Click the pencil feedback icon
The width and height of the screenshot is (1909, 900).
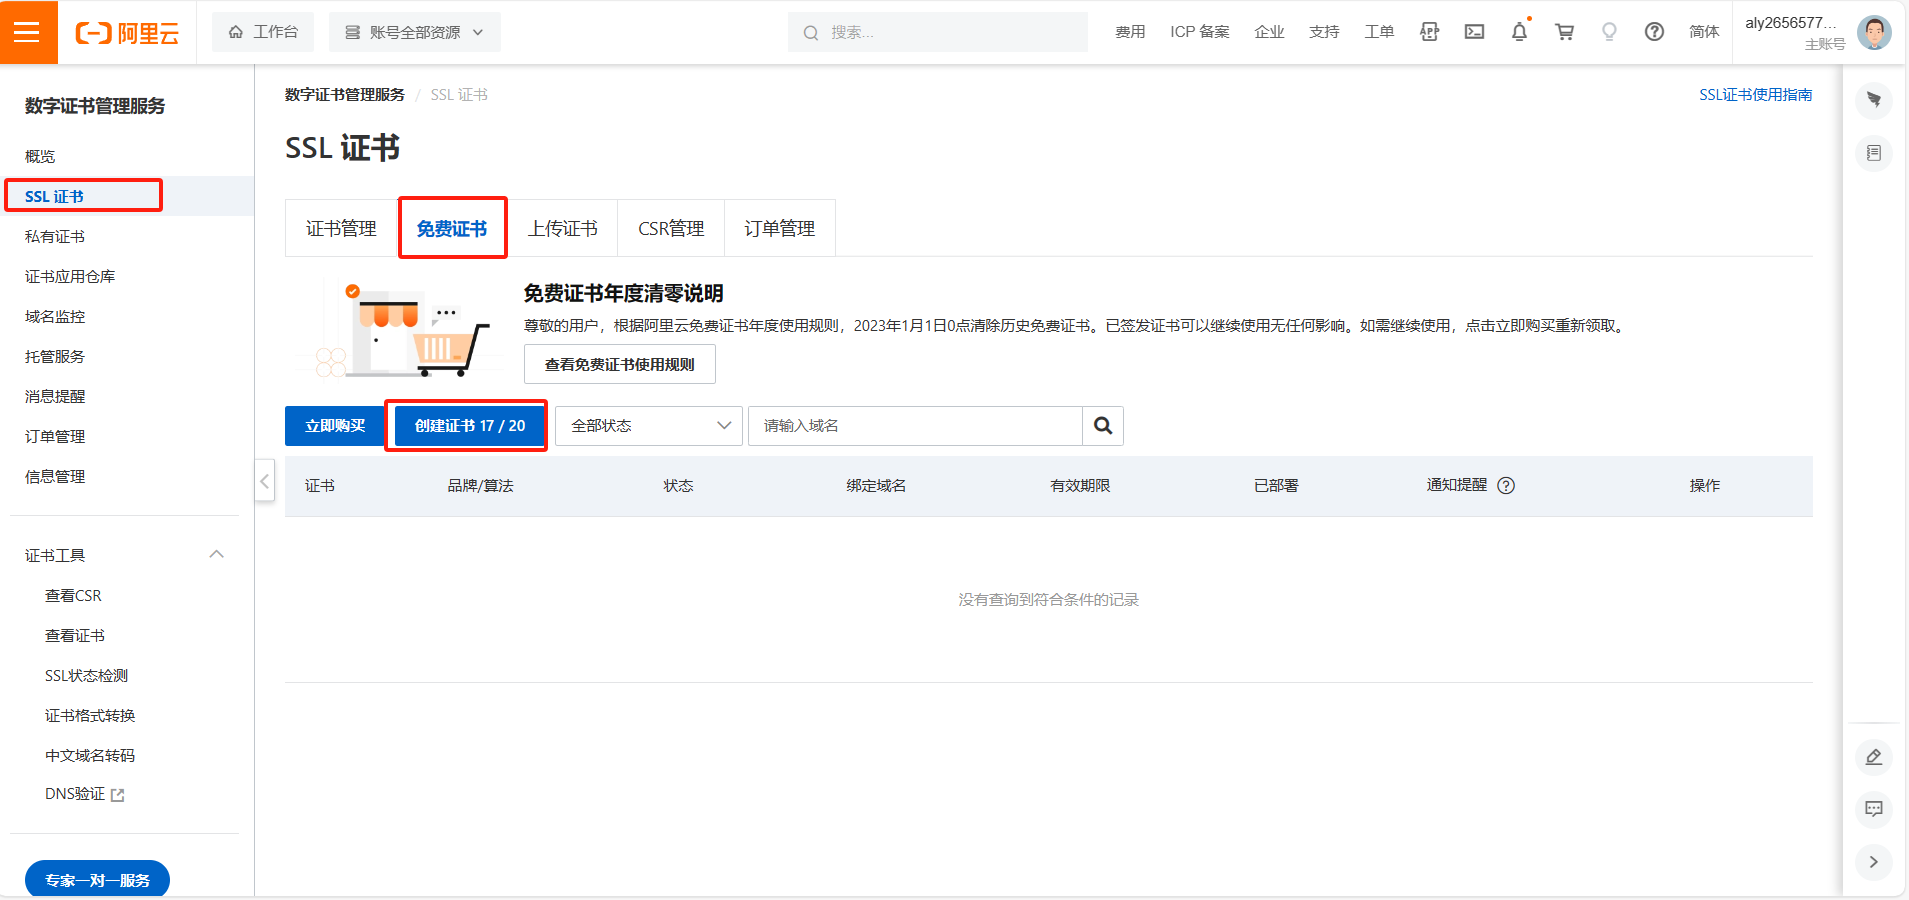pyautogui.click(x=1874, y=757)
